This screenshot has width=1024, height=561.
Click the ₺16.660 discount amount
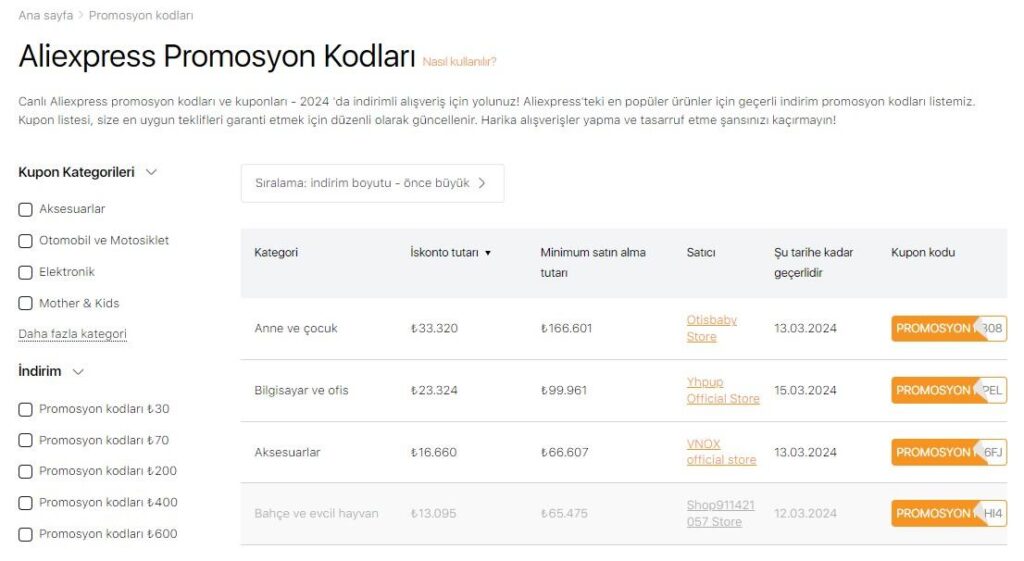pos(434,452)
